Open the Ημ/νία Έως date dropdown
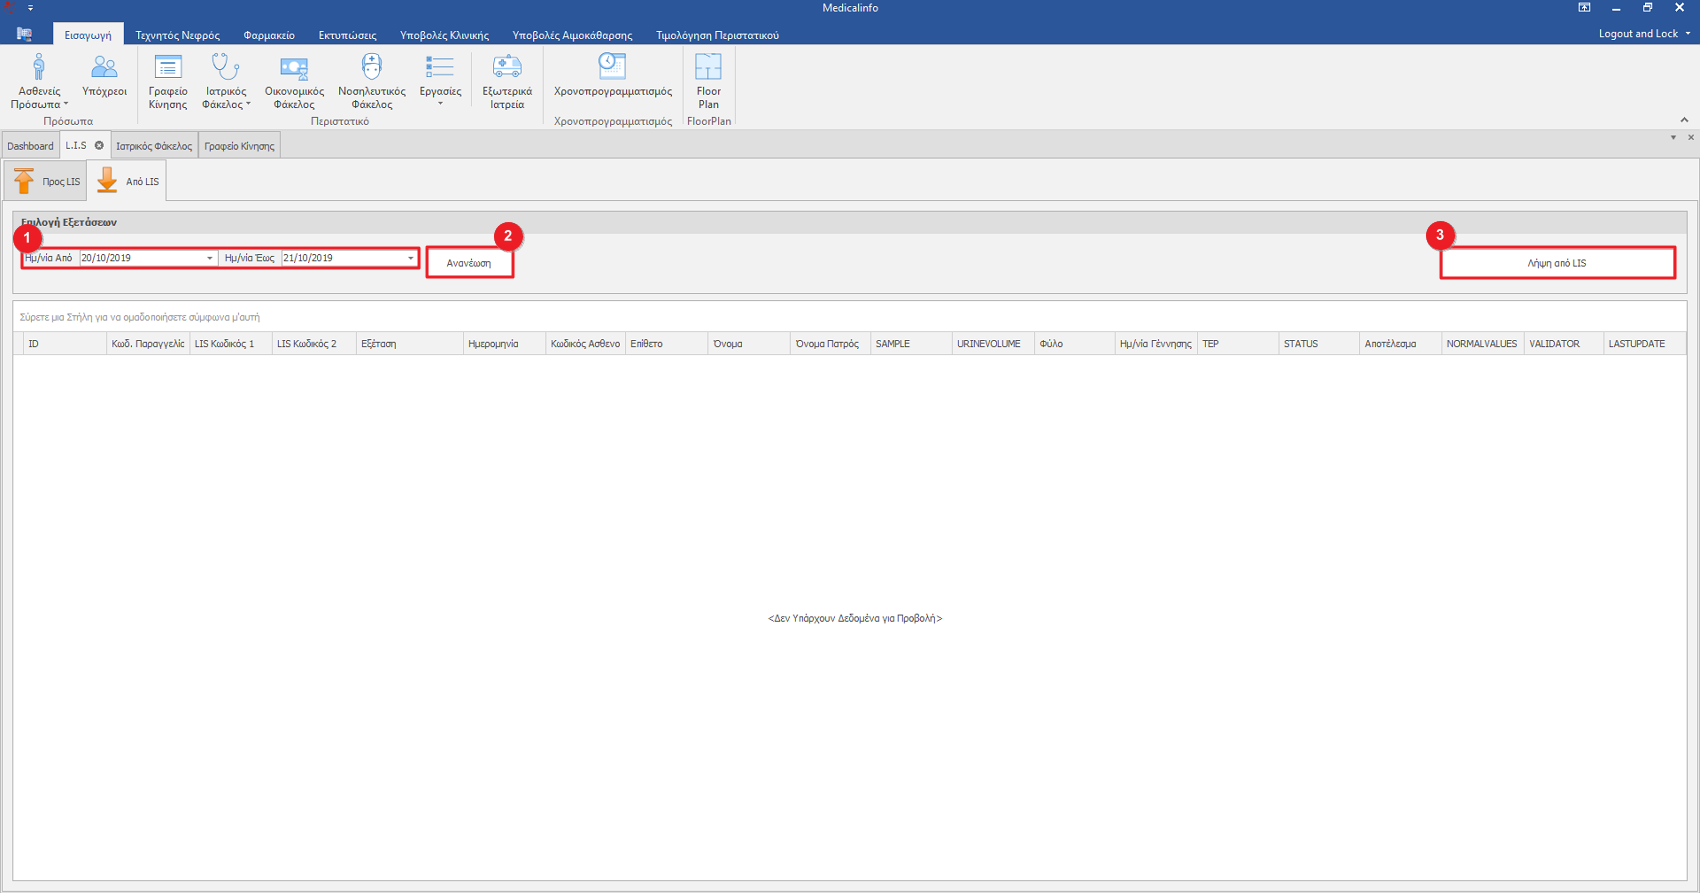This screenshot has height=893, width=1700. (x=410, y=259)
